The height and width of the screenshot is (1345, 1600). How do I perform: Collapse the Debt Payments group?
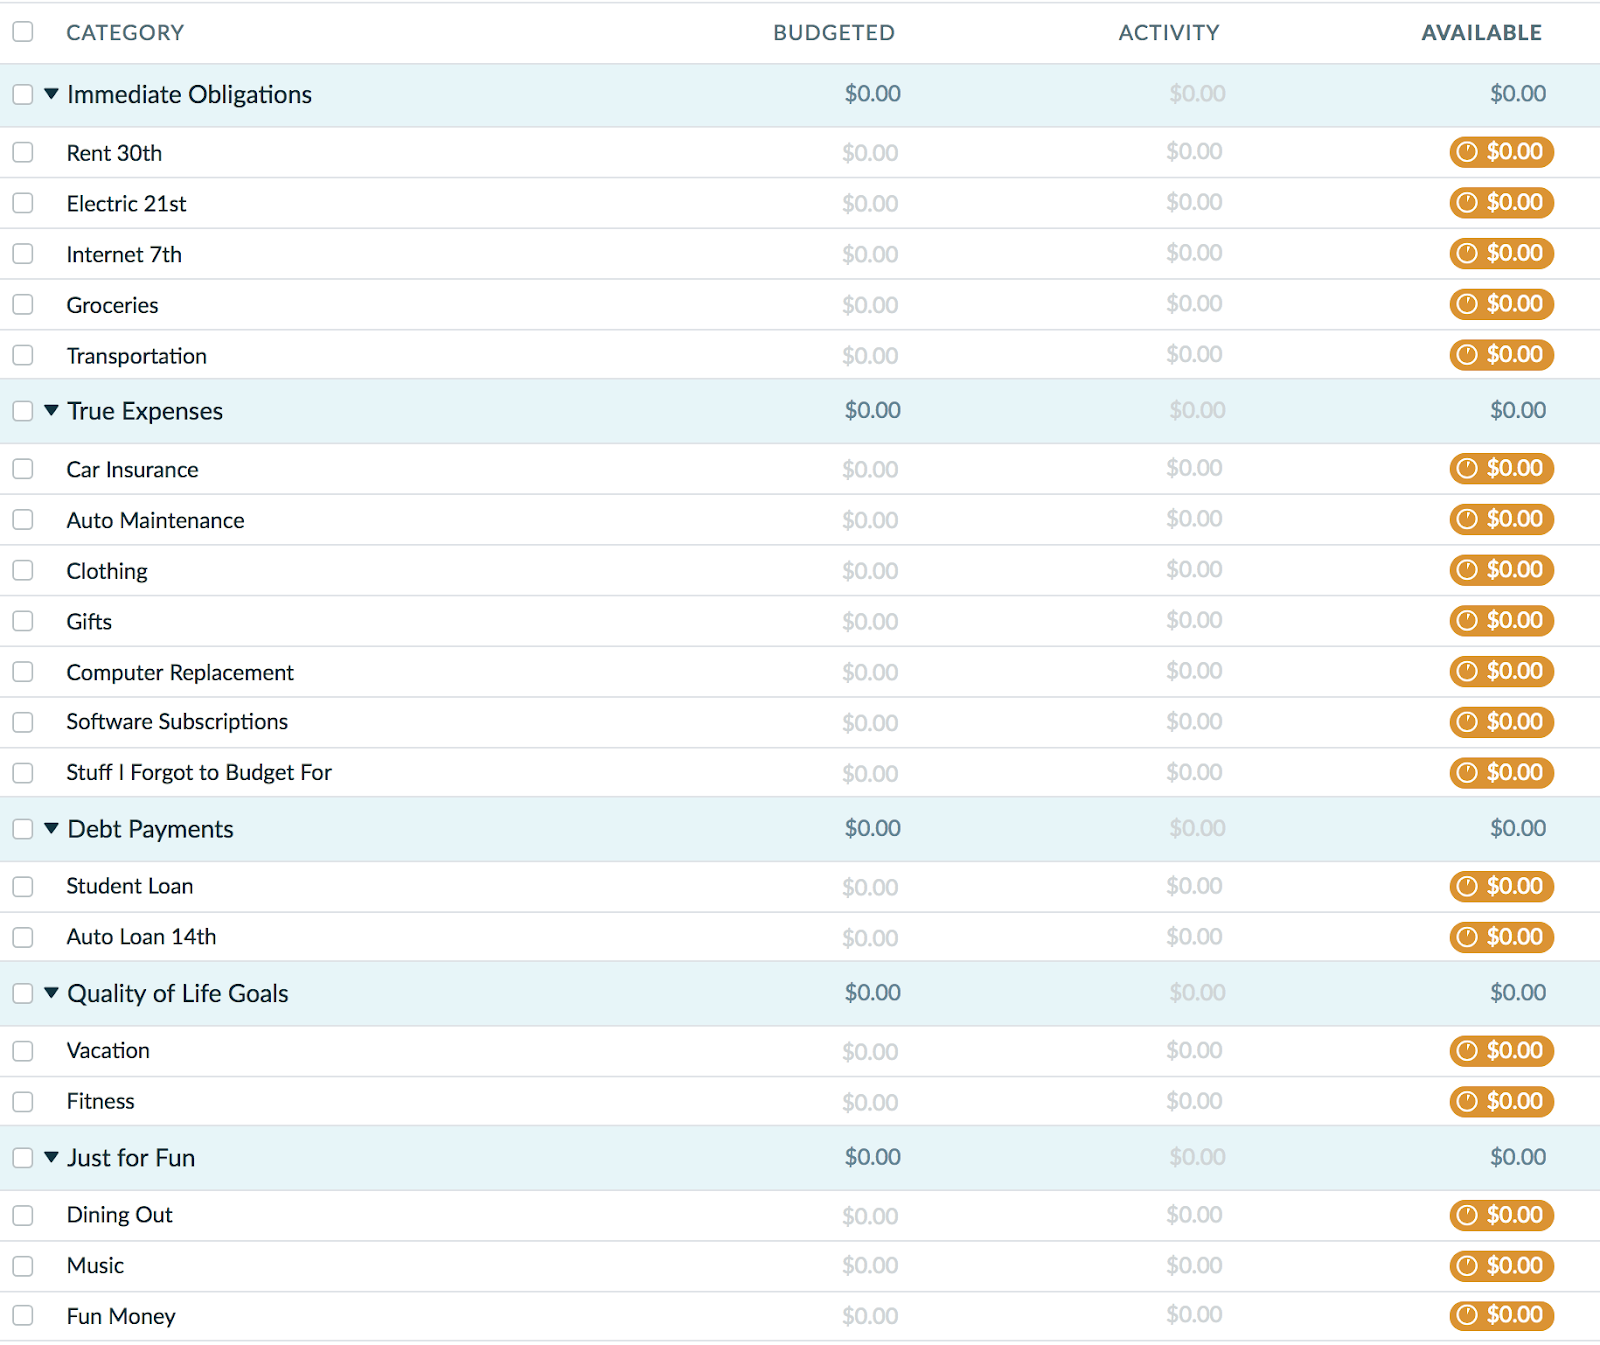pos(52,829)
